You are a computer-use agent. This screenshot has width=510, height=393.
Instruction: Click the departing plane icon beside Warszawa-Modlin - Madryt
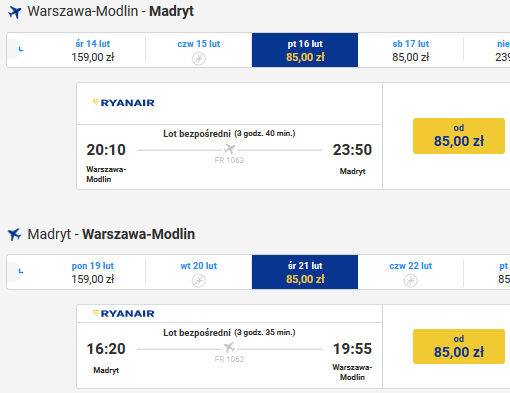coord(15,12)
